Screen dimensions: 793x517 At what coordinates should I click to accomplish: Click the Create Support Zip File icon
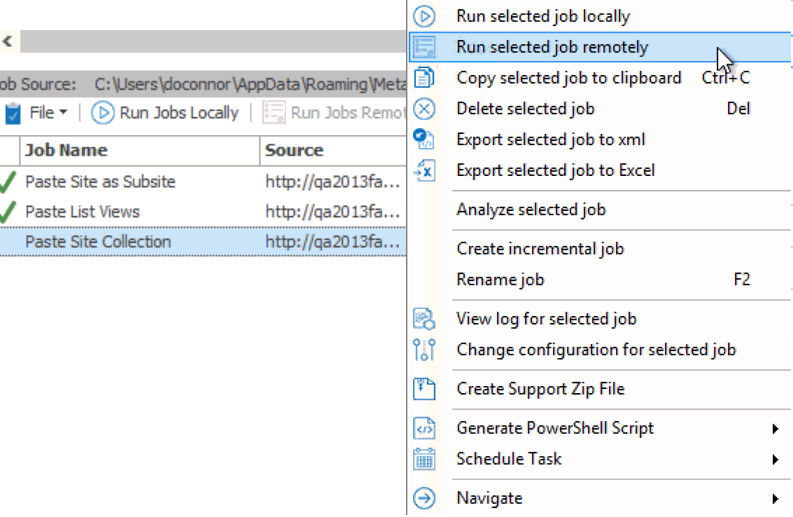(x=424, y=389)
